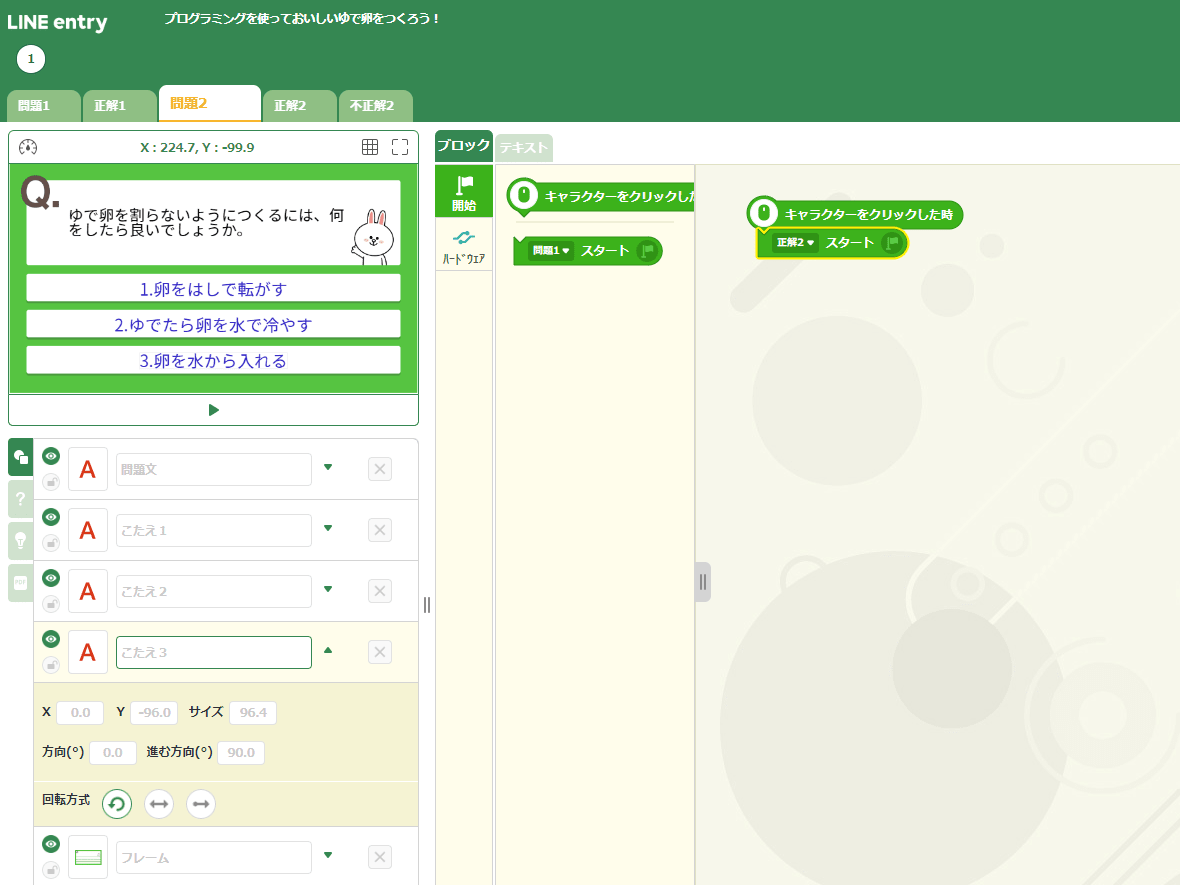Switch to the ブロック tab

point(464,146)
